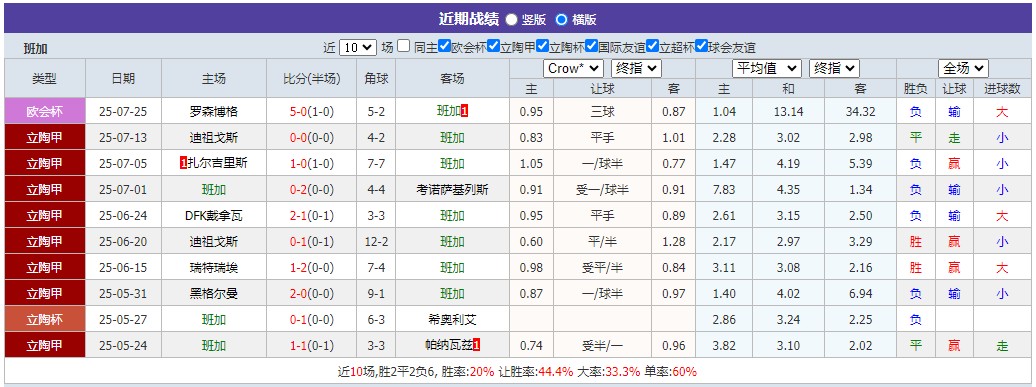Select the corner count 9-1 cell
The height and width of the screenshot is (387, 1036).
(x=376, y=293)
